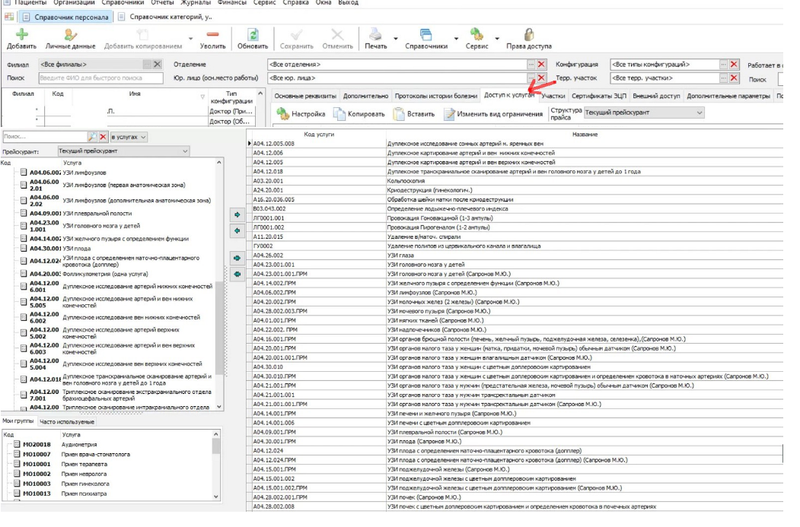The width and height of the screenshot is (800, 527).
Task: Open the Отчеты menu
Action: [x=161, y=4]
